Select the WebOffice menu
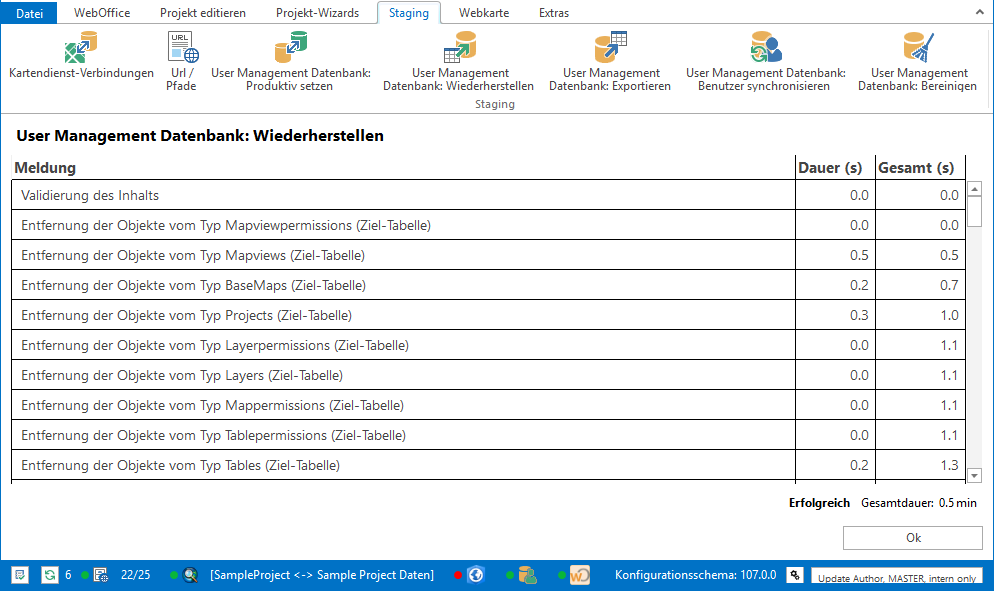The height and width of the screenshot is (591, 994). tap(101, 13)
